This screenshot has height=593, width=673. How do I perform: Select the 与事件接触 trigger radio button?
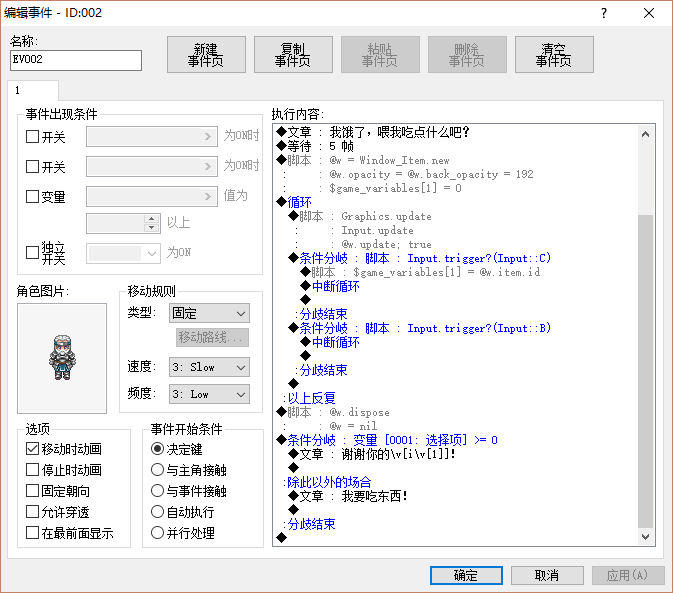(158, 491)
